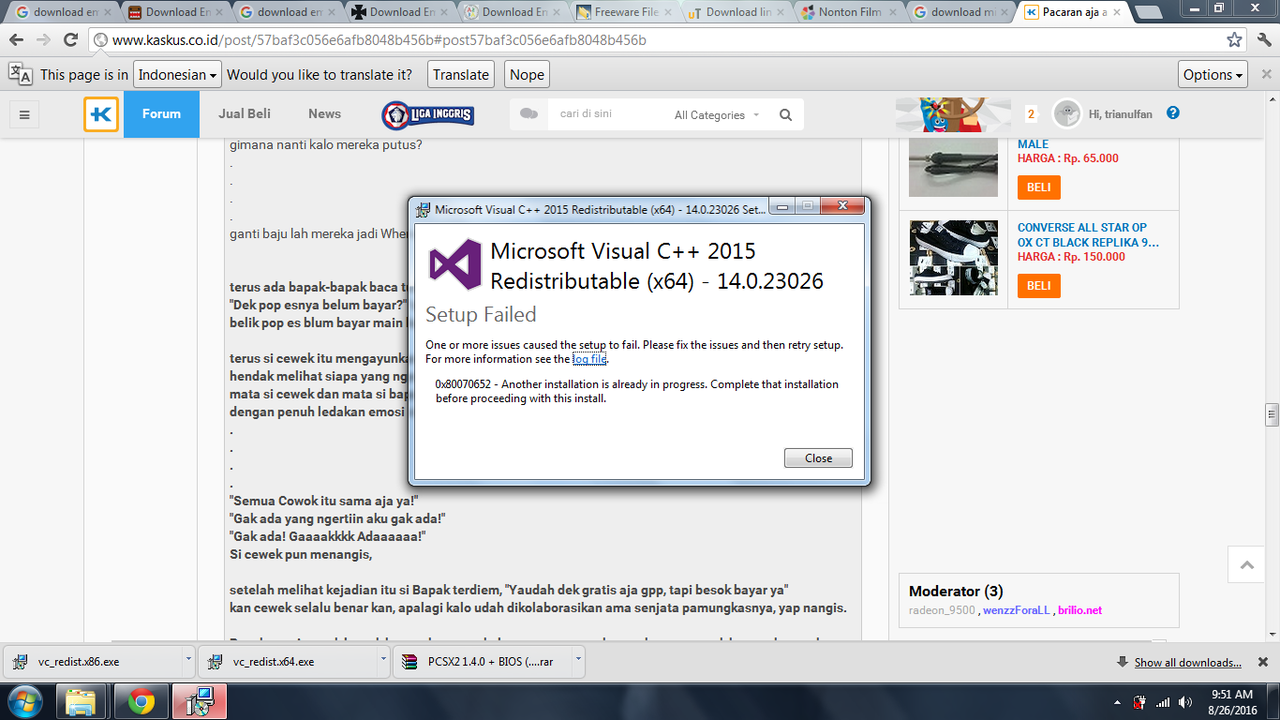Open moderator radeon_9500 profile link
The image size is (1280, 720).
click(x=942, y=610)
